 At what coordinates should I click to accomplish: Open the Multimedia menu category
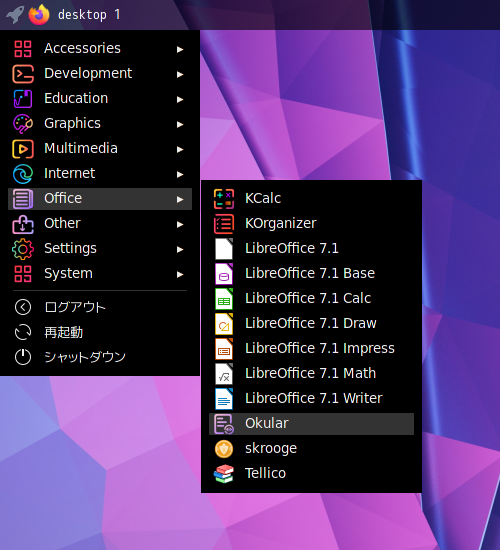tap(100, 149)
